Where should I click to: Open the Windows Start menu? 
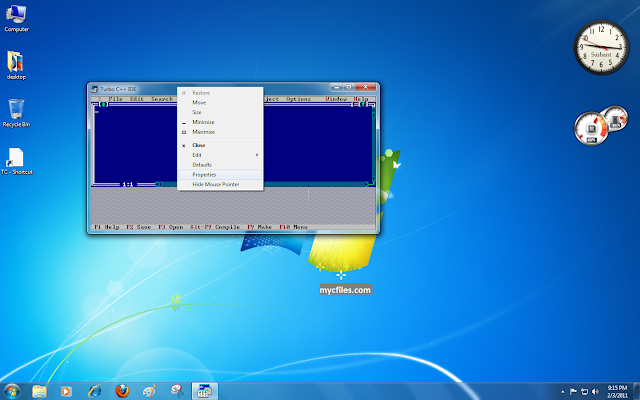(11, 391)
